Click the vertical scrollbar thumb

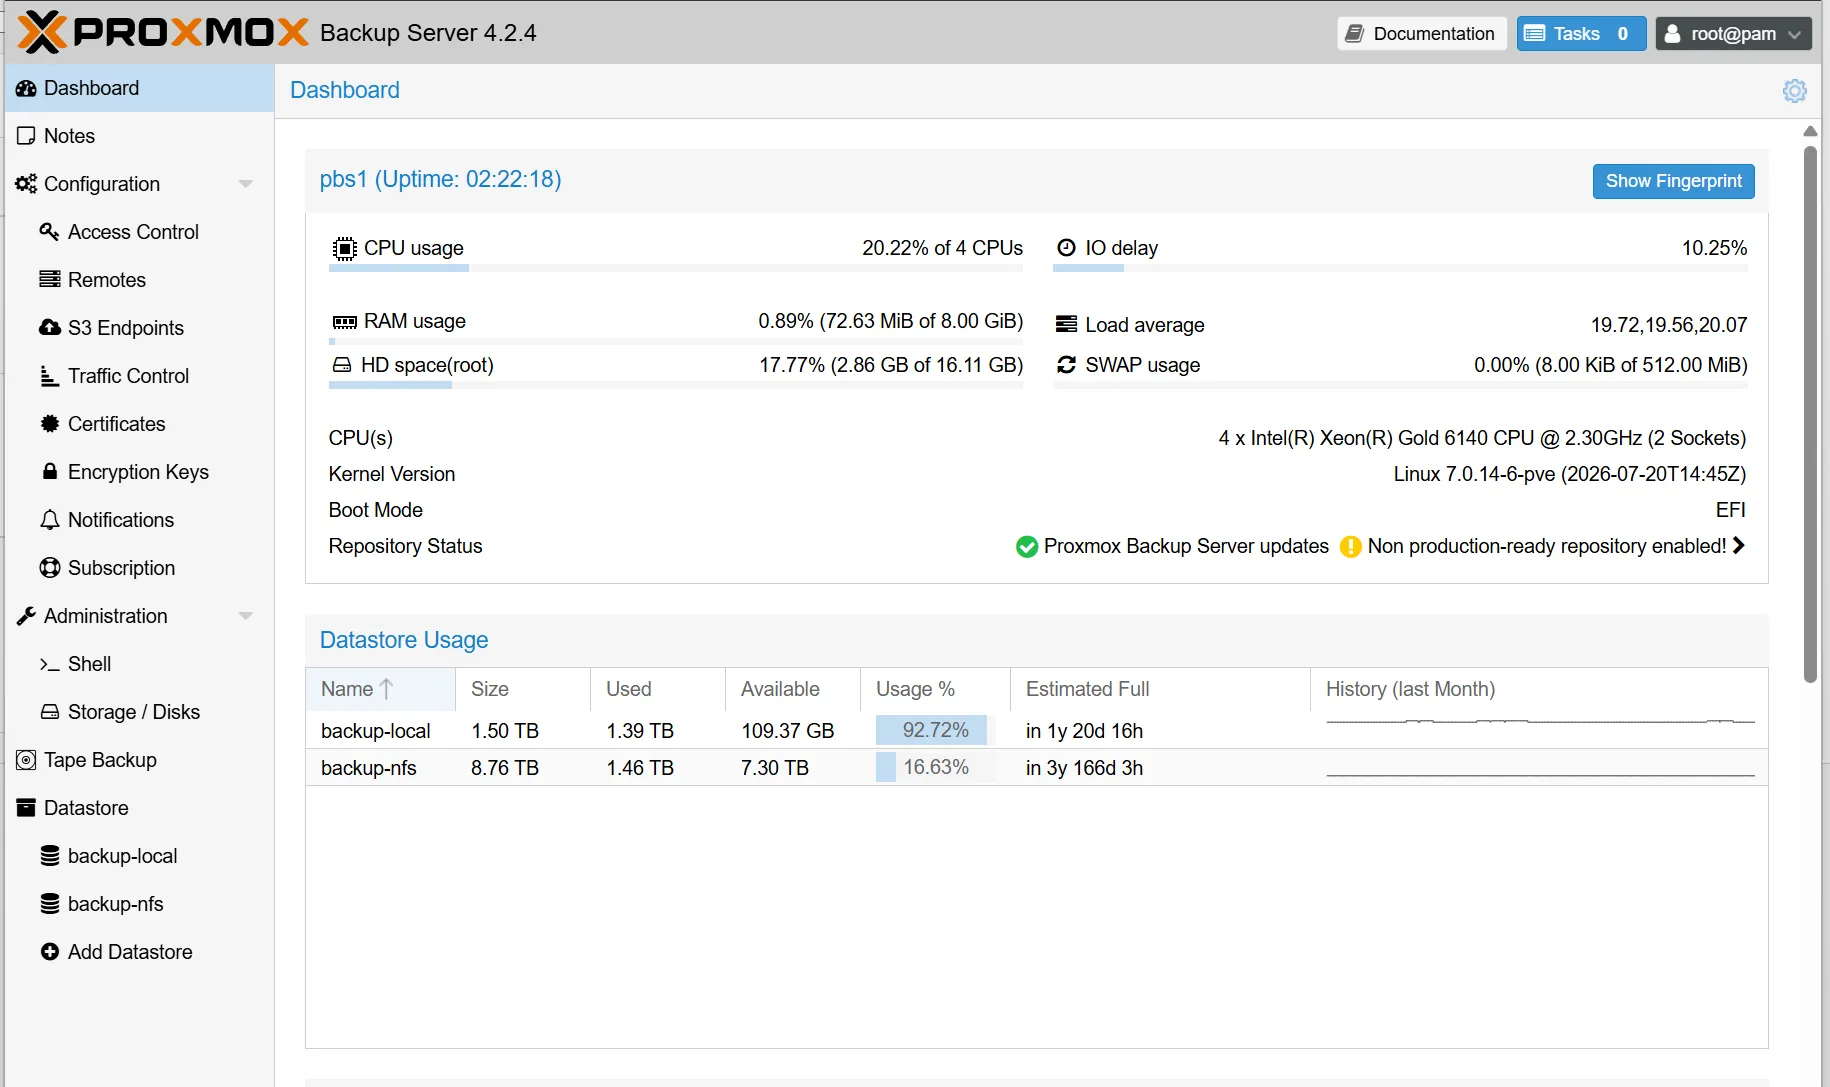pos(1810,414)
